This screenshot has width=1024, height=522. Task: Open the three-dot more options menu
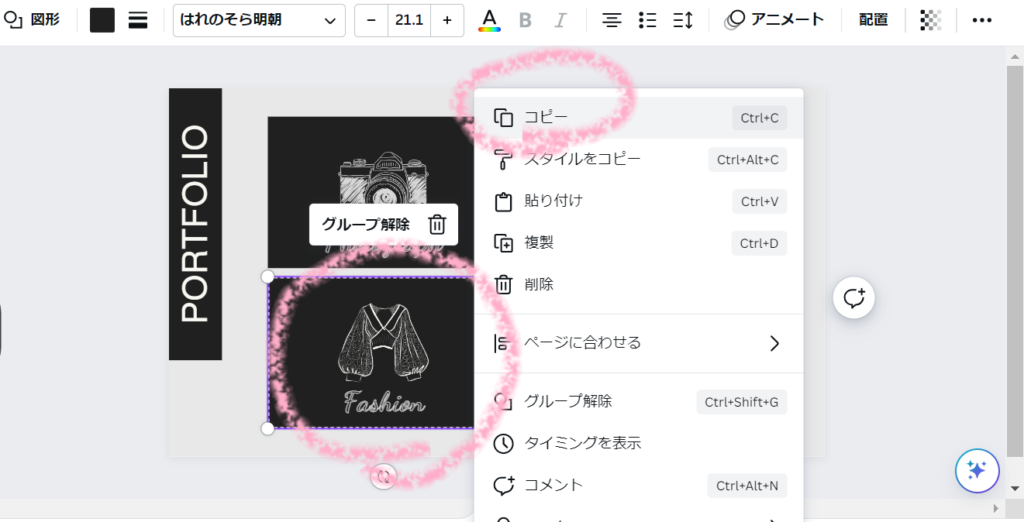982,20
